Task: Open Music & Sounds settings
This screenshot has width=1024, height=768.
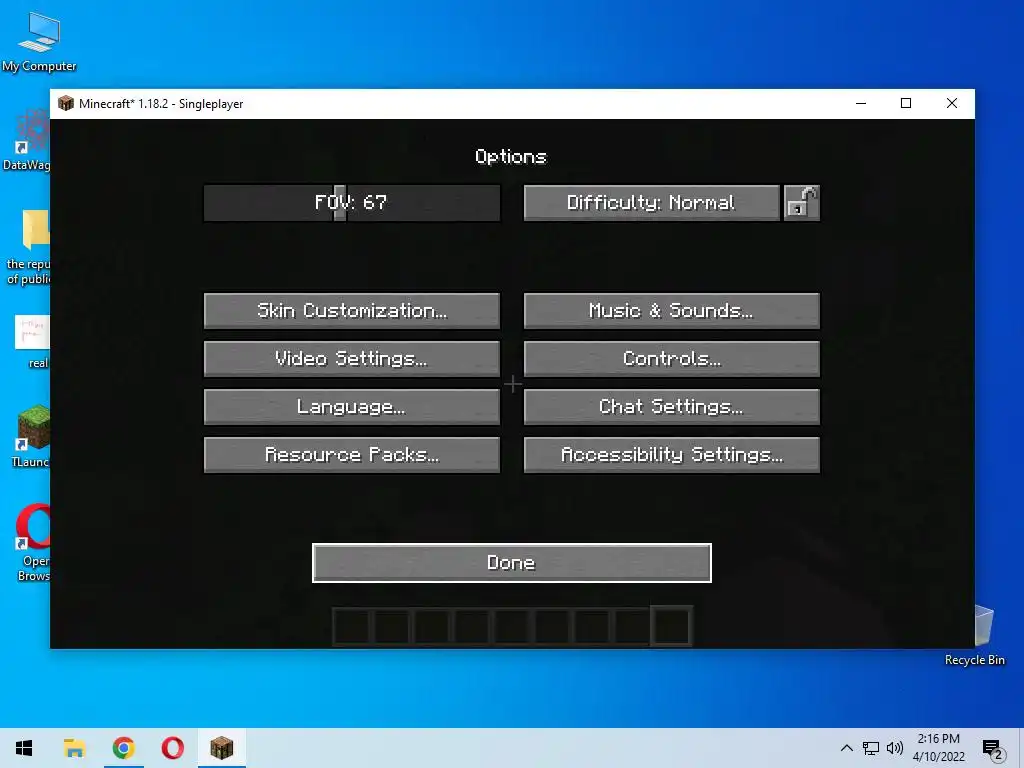Action: [x=671, y=311]
